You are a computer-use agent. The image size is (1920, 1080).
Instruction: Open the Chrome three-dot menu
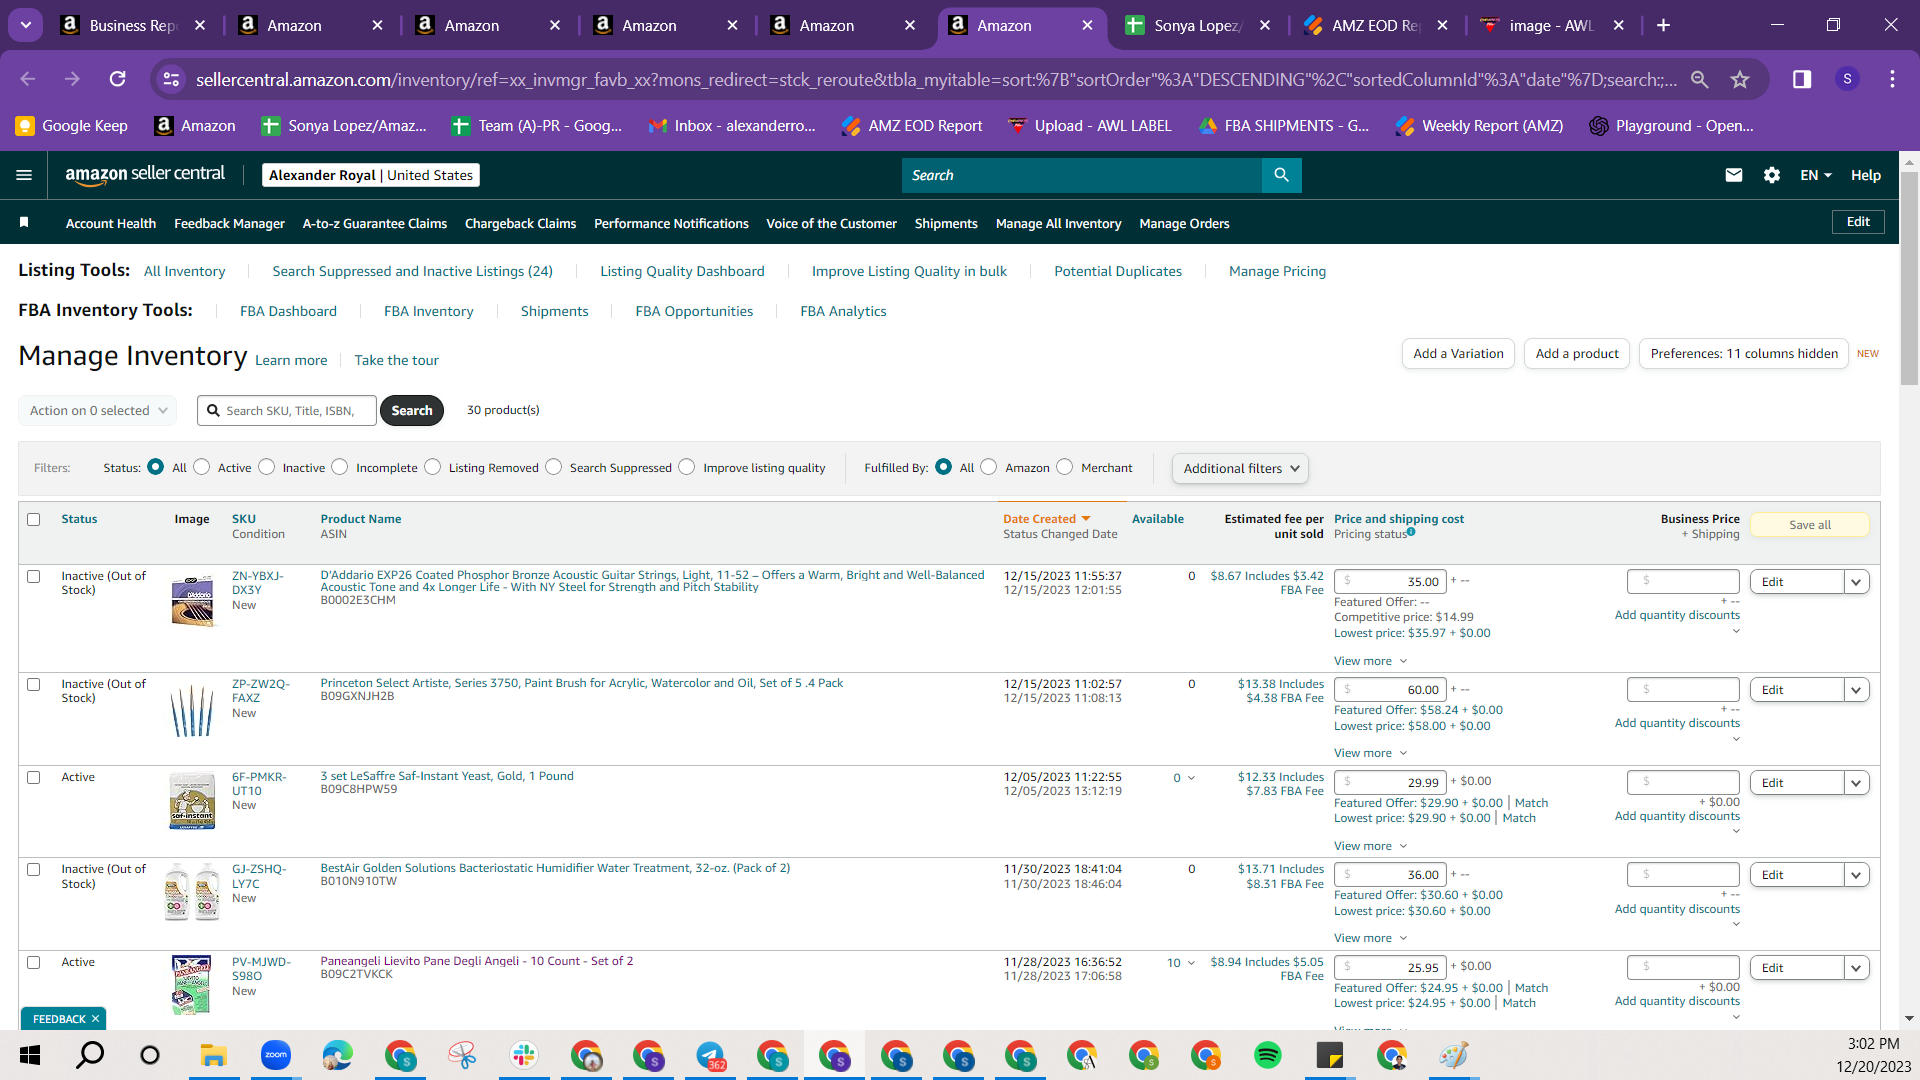(1892, 79)
